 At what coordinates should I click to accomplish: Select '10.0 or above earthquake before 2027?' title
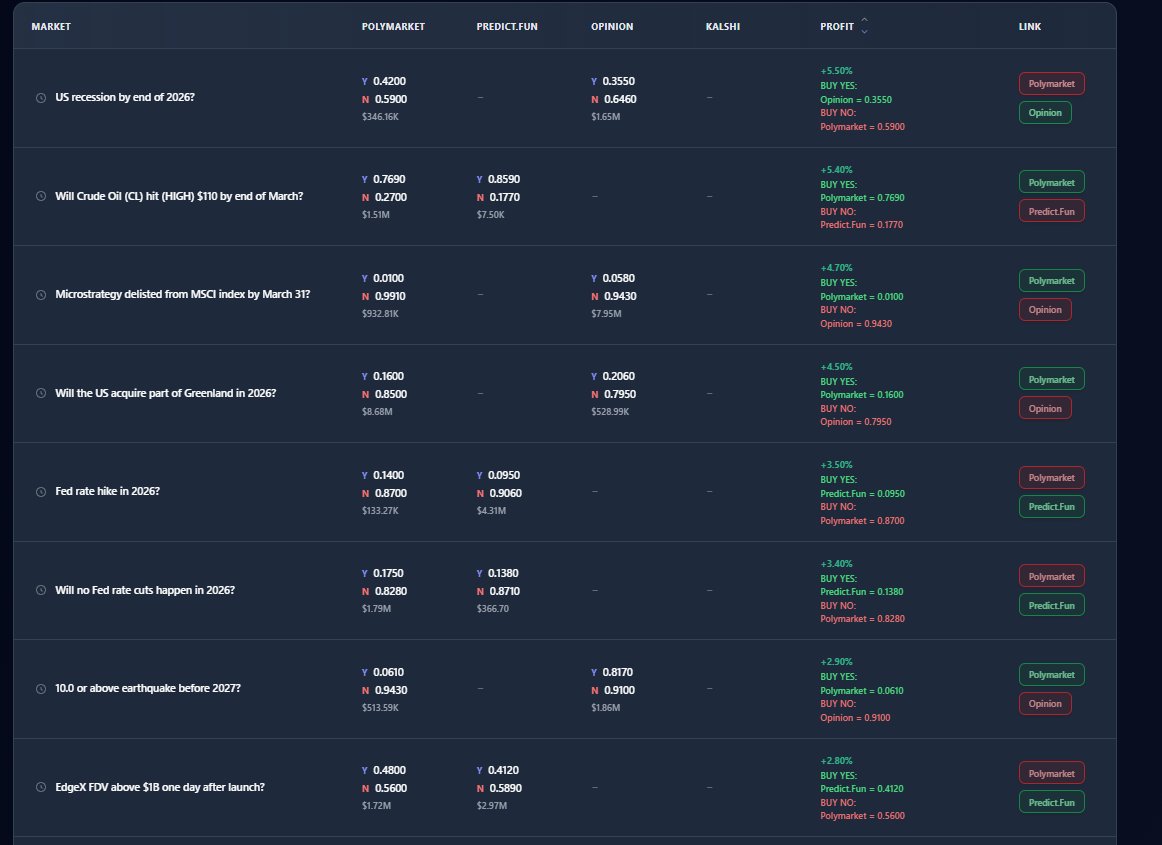(147, 689)
